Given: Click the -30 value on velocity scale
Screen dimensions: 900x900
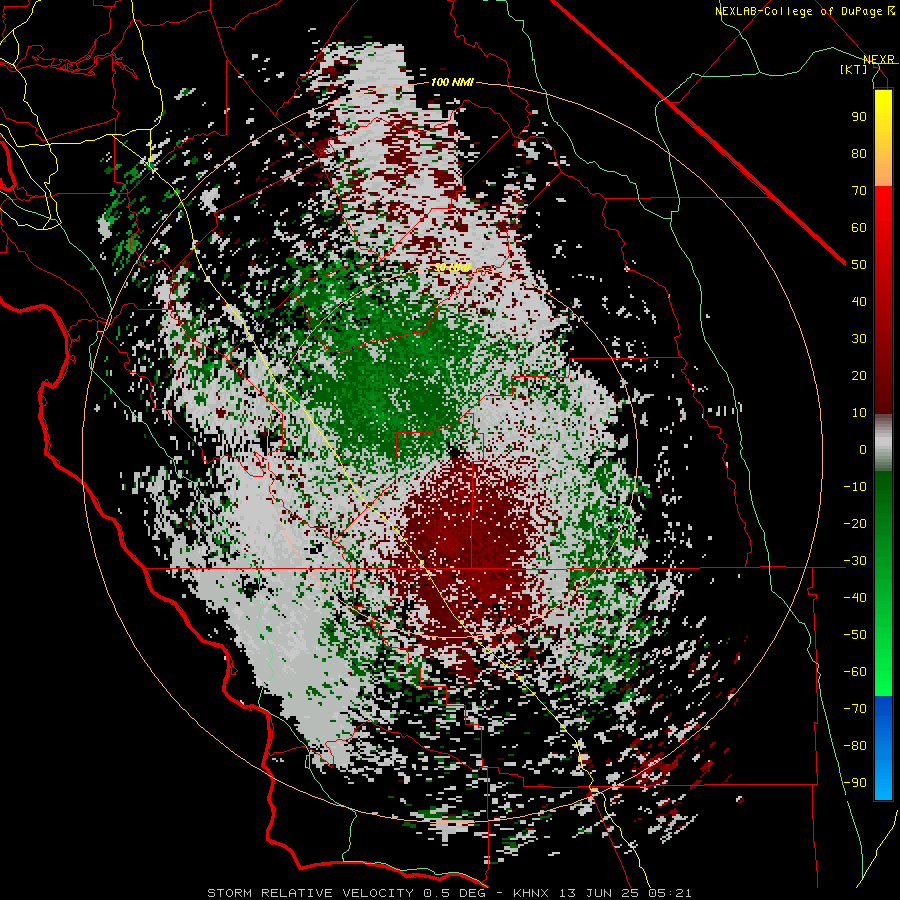Looking at the screenshot, I should (855, 561).
